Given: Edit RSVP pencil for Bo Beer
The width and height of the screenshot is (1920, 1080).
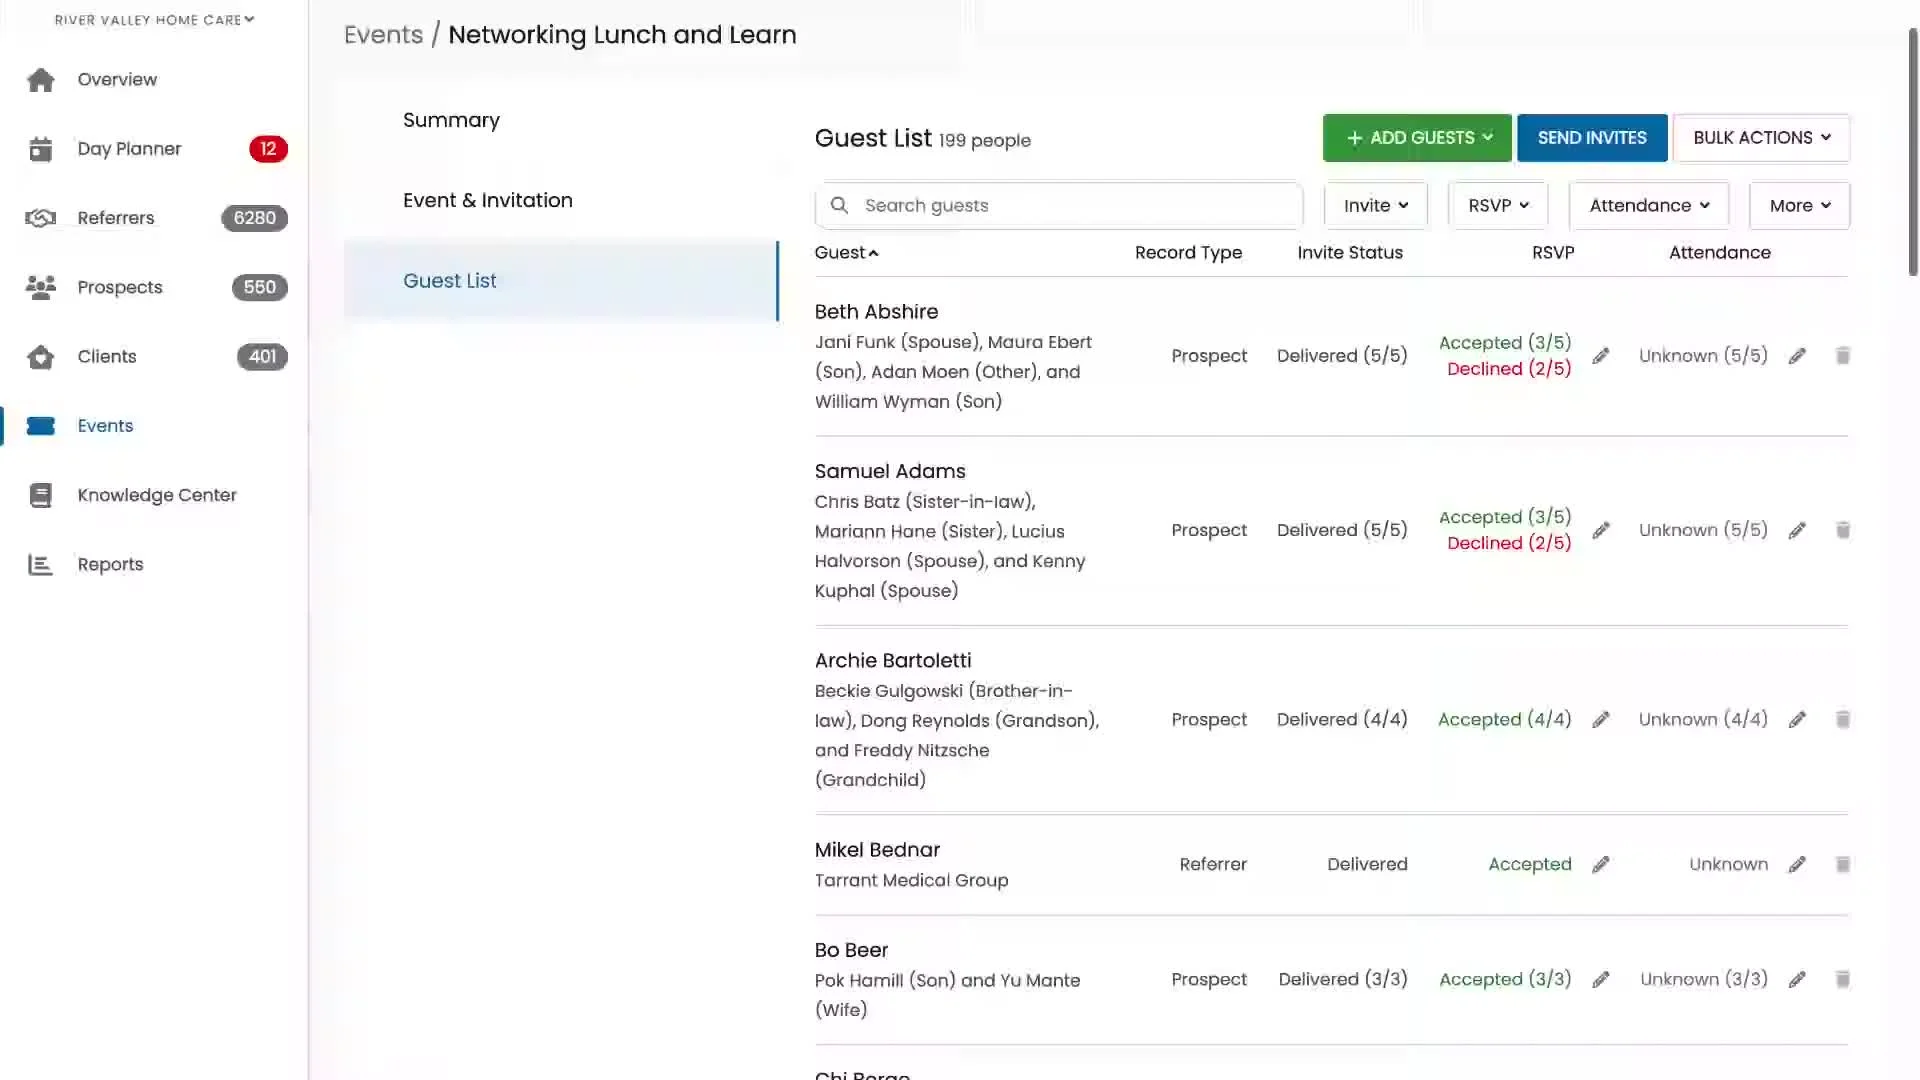Looking at the screenshot, I should pos(1601,980).
